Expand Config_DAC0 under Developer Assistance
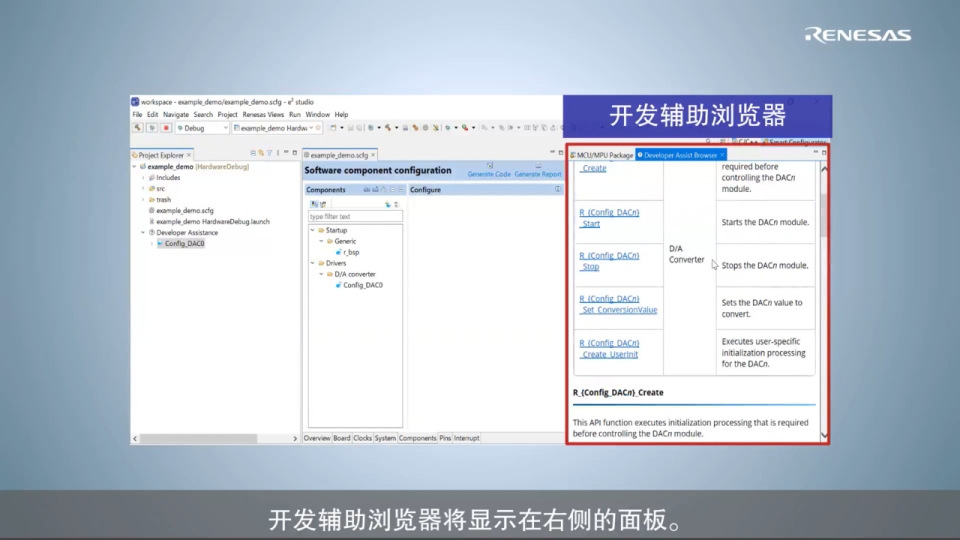 point(152,244)
